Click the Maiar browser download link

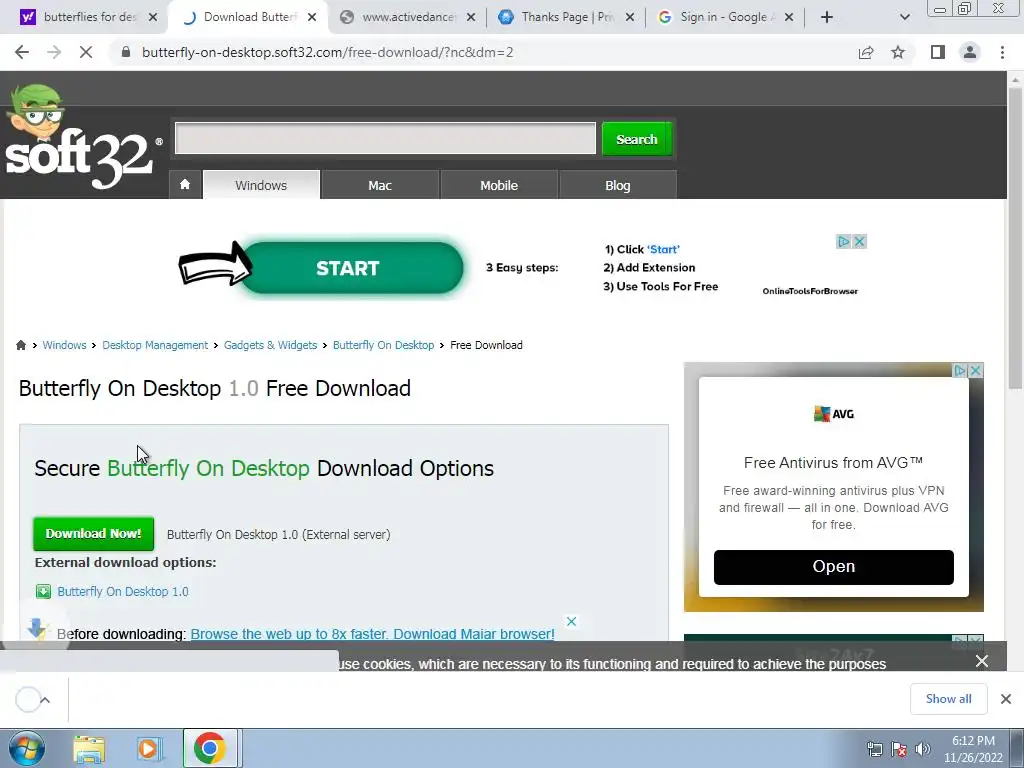point(372,634)
